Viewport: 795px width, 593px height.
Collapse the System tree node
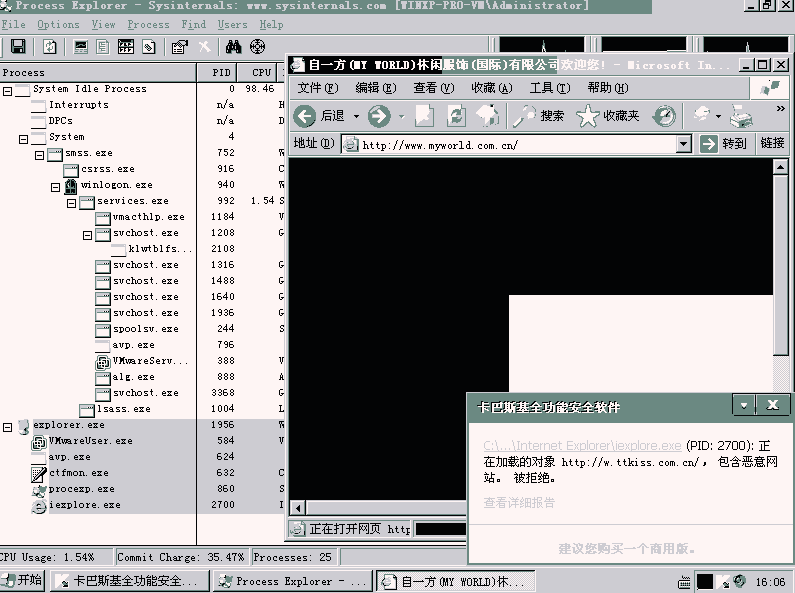(x=23, y=139)
